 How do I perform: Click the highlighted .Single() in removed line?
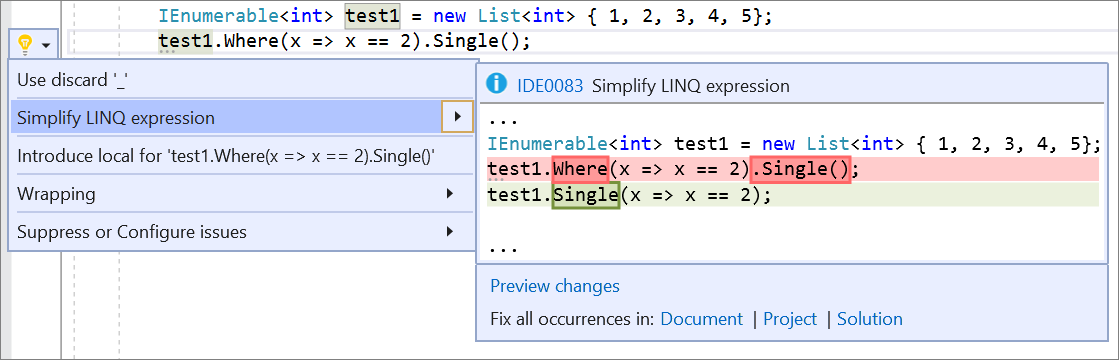pyautogui.click(x=801, y=170)
